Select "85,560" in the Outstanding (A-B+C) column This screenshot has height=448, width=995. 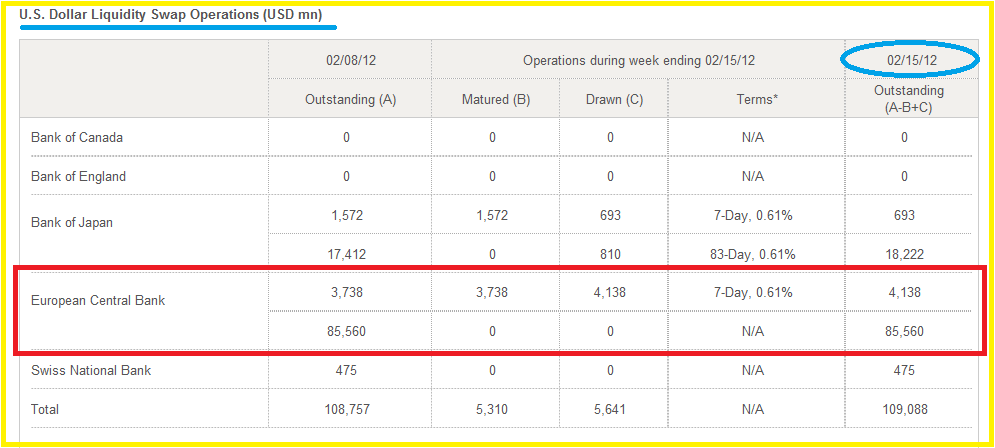[904, 331]
